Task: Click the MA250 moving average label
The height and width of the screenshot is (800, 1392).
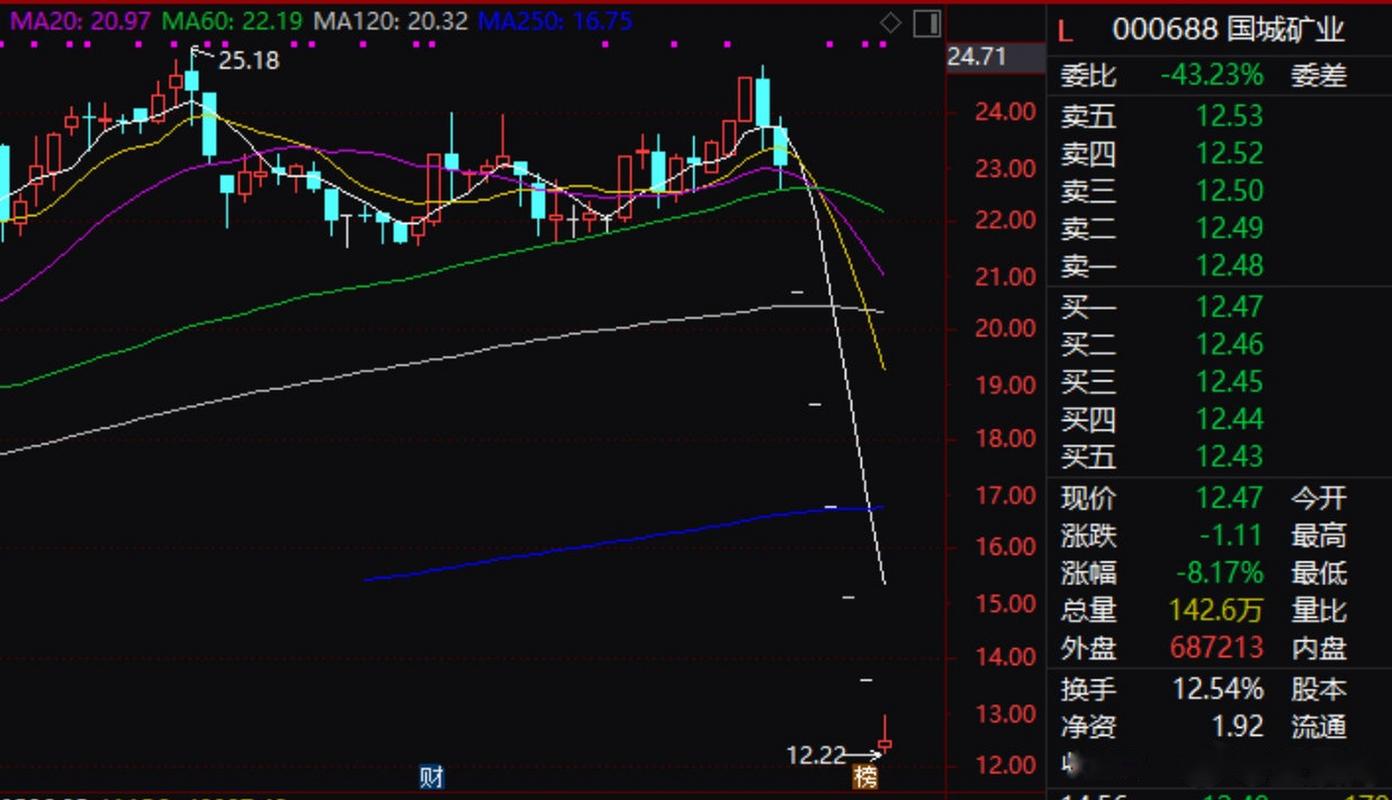Action: pos(555,20)
